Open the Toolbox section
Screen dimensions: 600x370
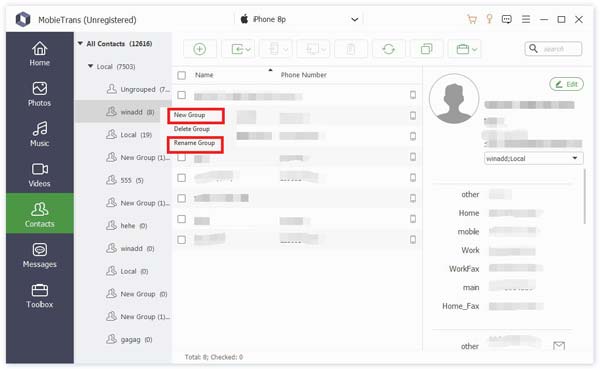39,296
